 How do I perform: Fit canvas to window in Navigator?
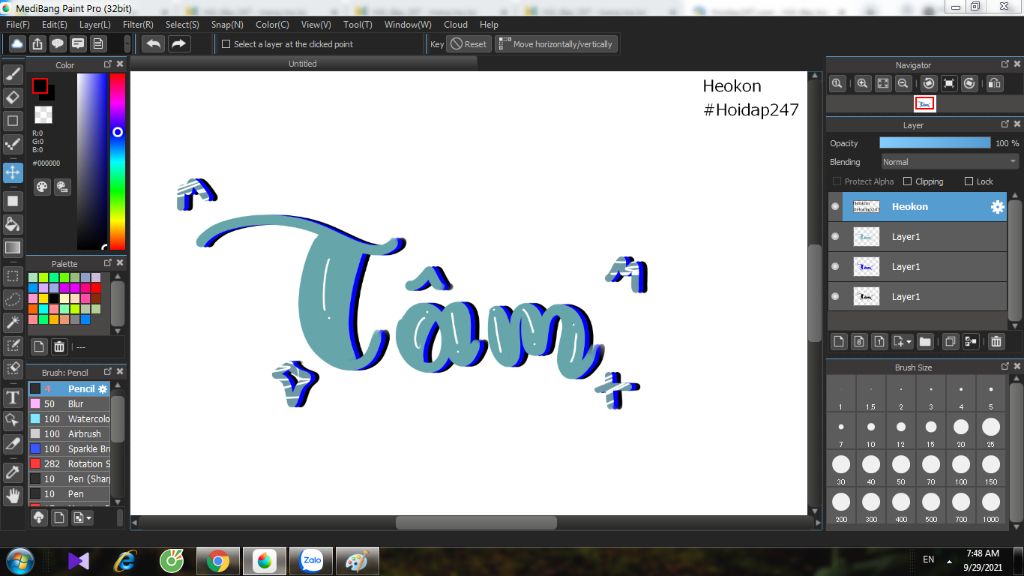point(883,84)
